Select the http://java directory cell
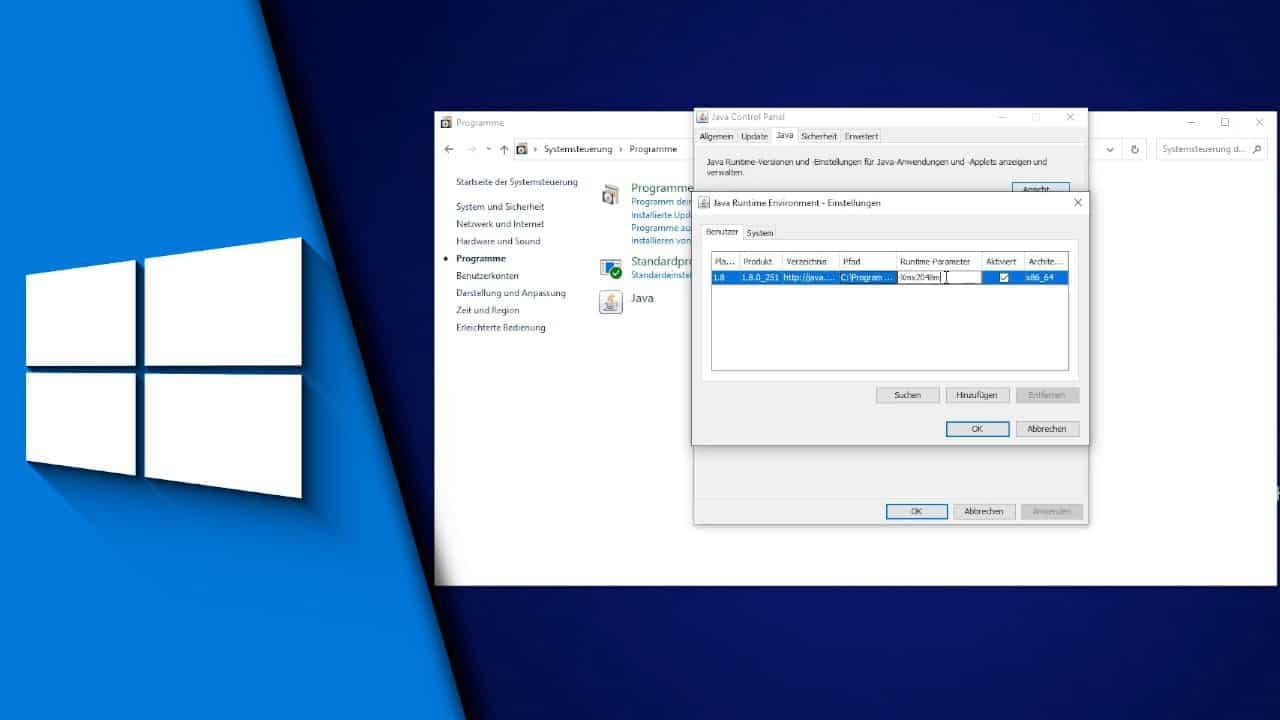 [808, 277]
